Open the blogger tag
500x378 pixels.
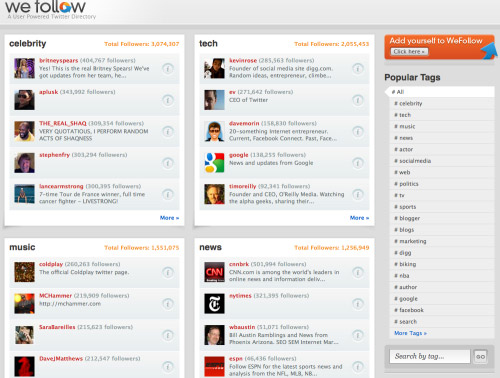[x=407, y=218]
